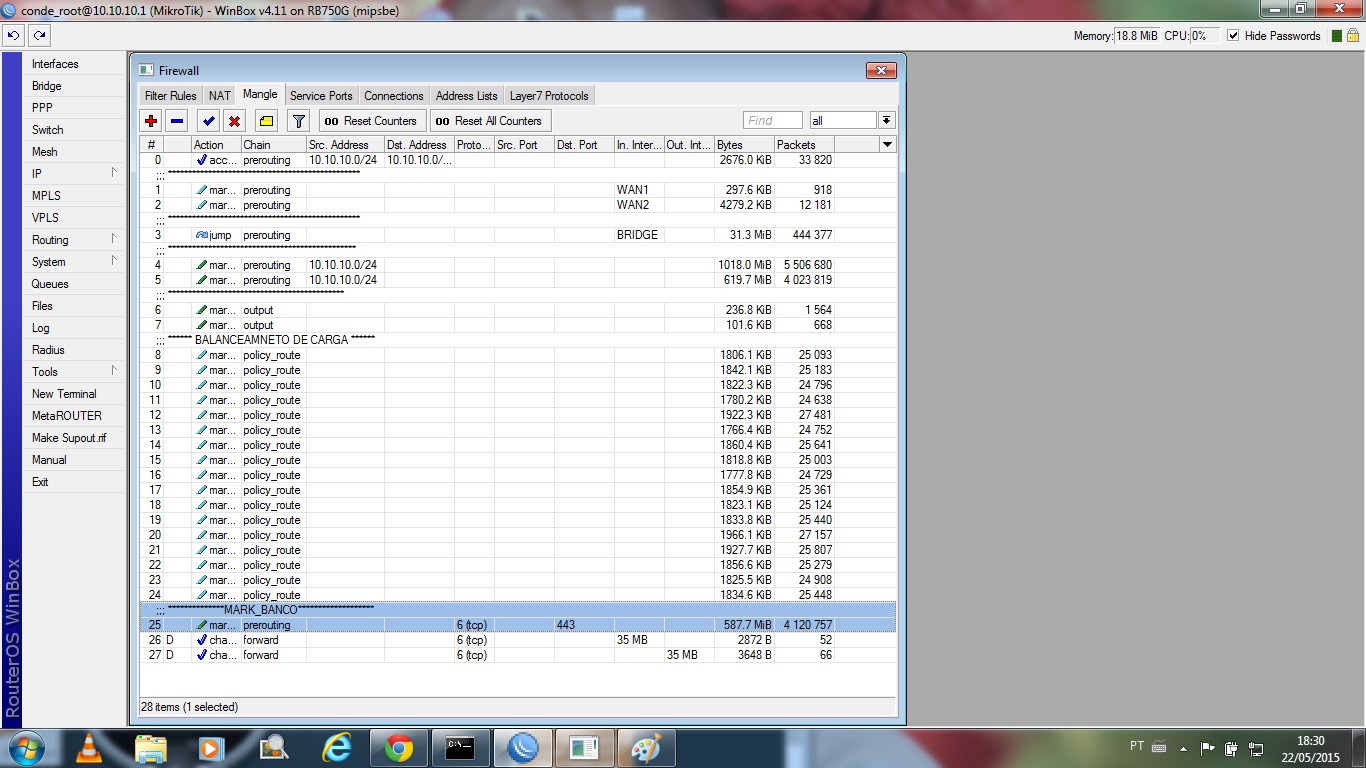Open Queues from the sidebar menu
Viewport: 1366px width, 768px height.
(x=75, y=284)
